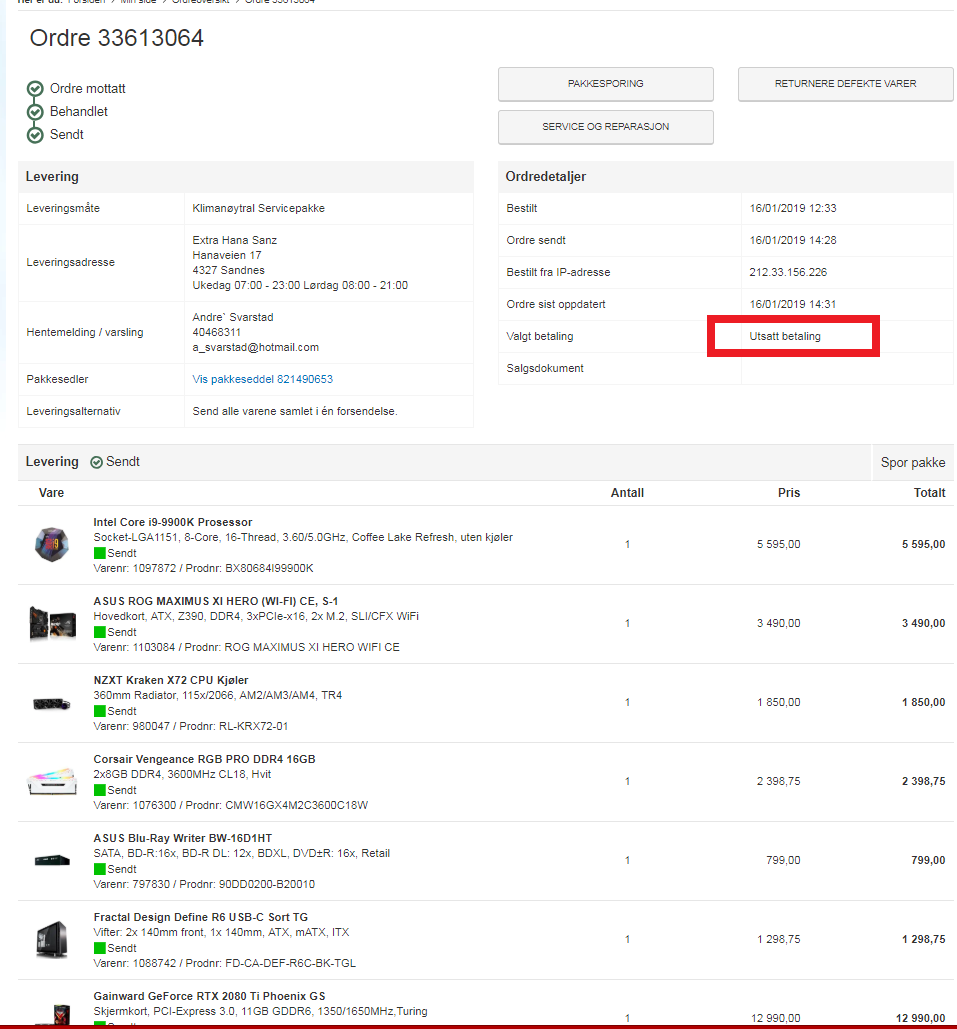Select text 'Varenr: 1097872 / Prodnr: BX80684I99900K'

203,568
